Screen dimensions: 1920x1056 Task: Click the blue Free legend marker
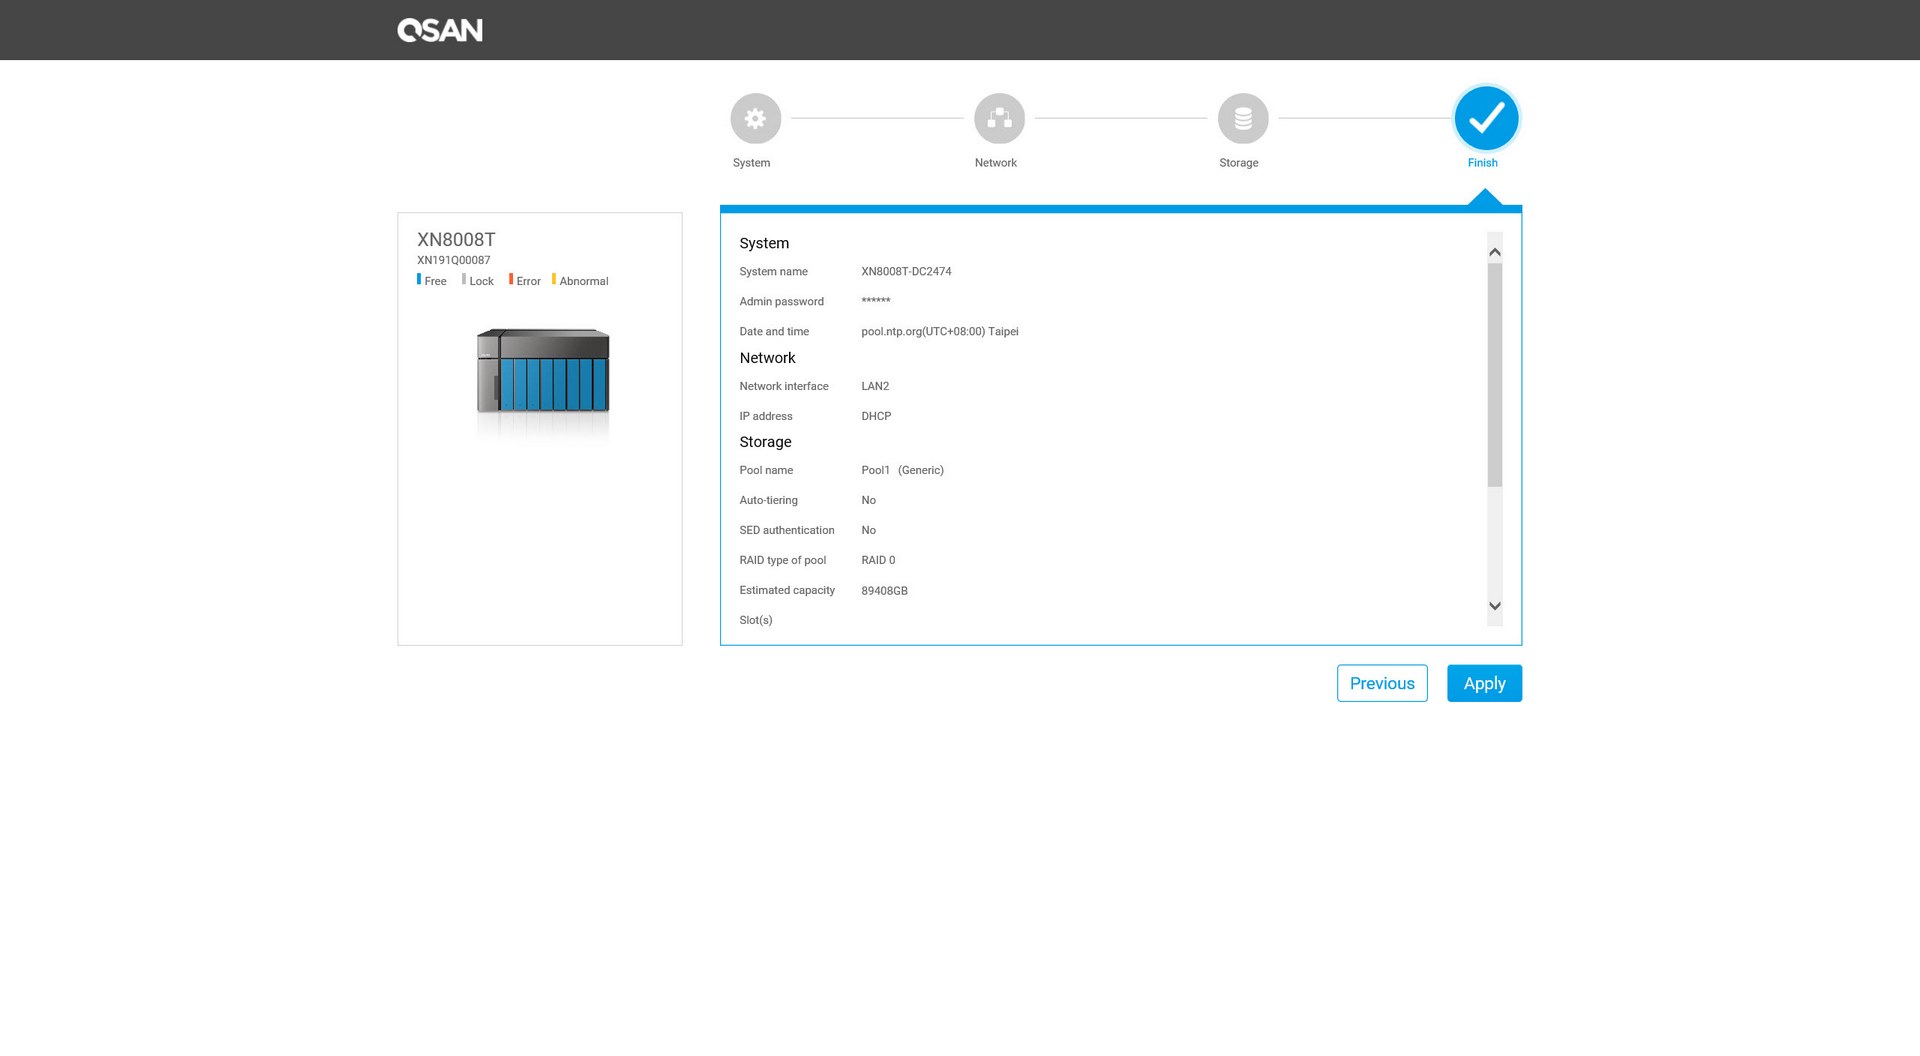[x=419, y=280]
